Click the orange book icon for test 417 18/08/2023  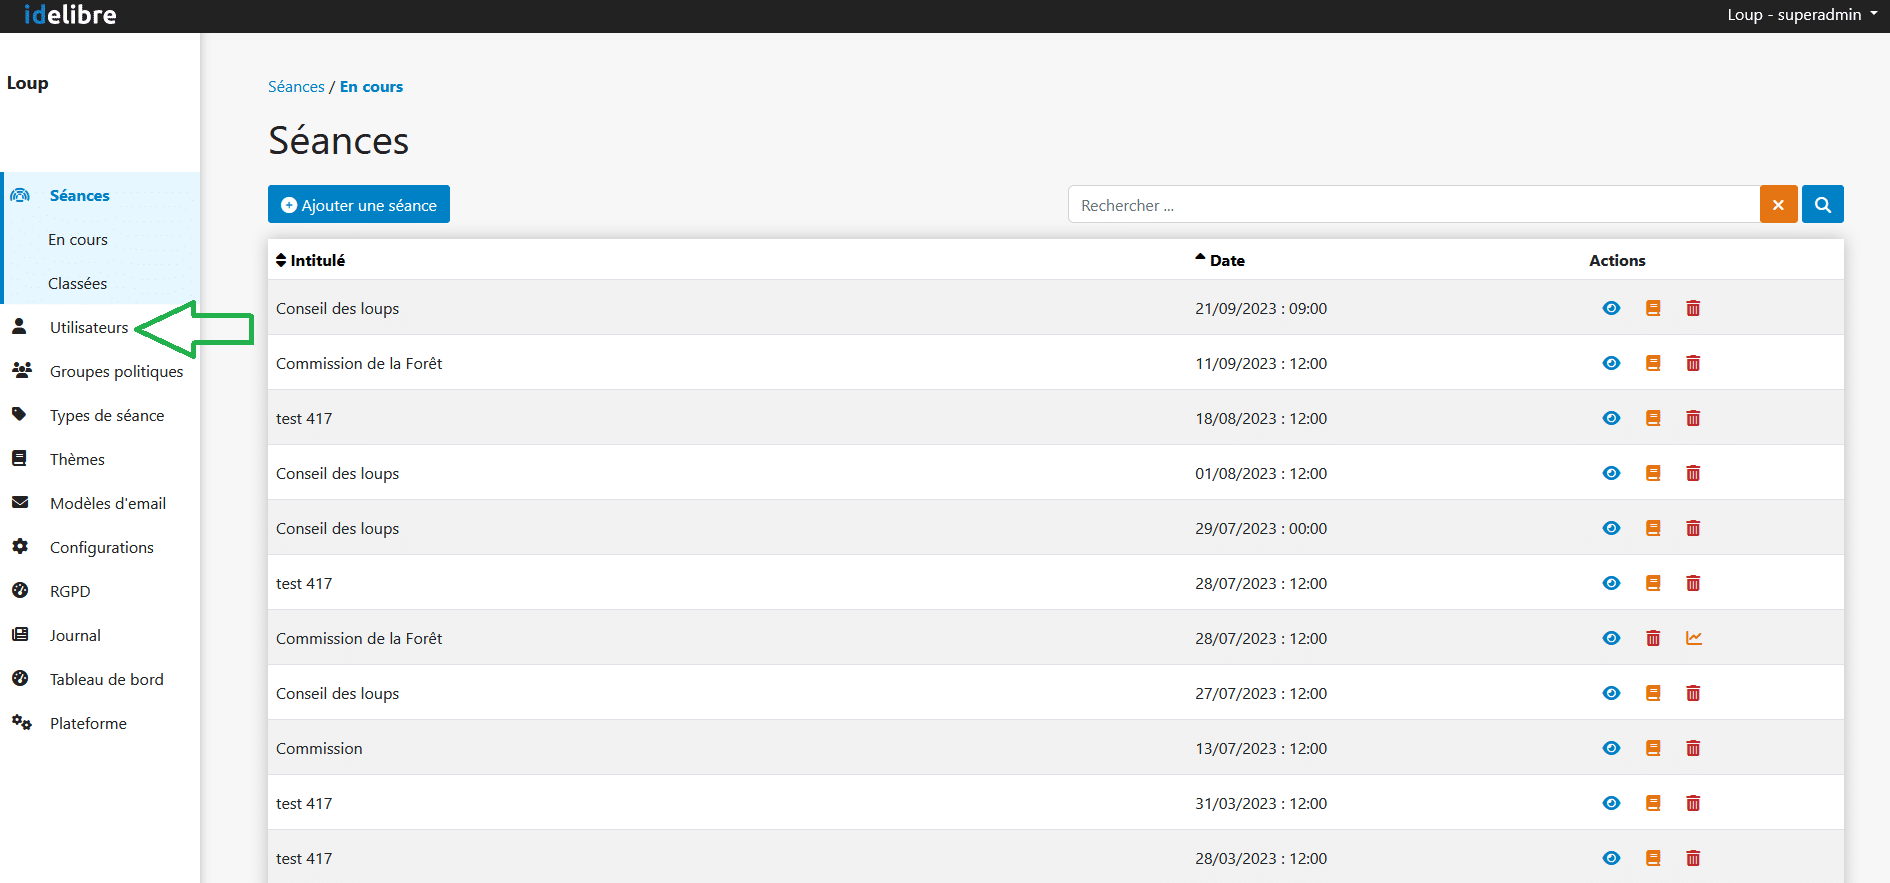click(x=1653, y=418)
